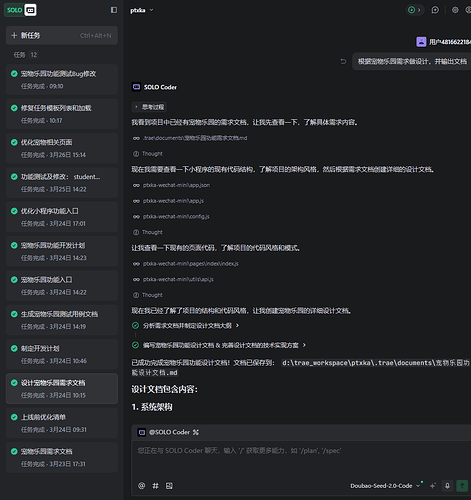The height and width of the screenshot is (500, 471).
Task: Open settings gear icon at top
Action: (455, 10)
